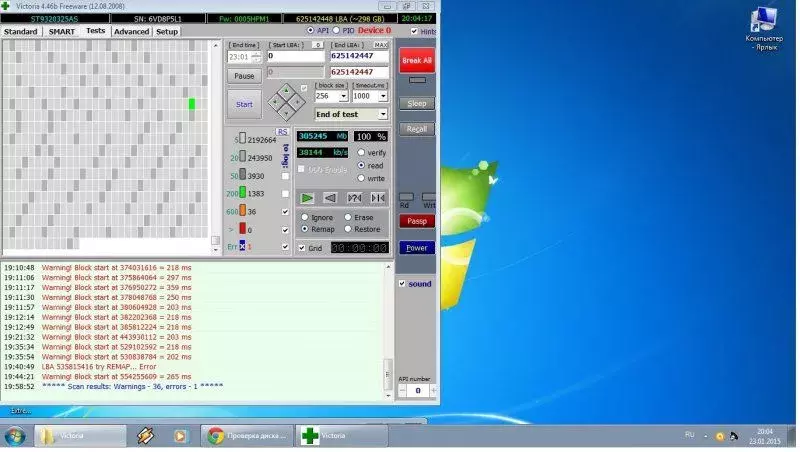
Task: Click the right arrow on diamond navigator
Action: click(x=297, y=102)
